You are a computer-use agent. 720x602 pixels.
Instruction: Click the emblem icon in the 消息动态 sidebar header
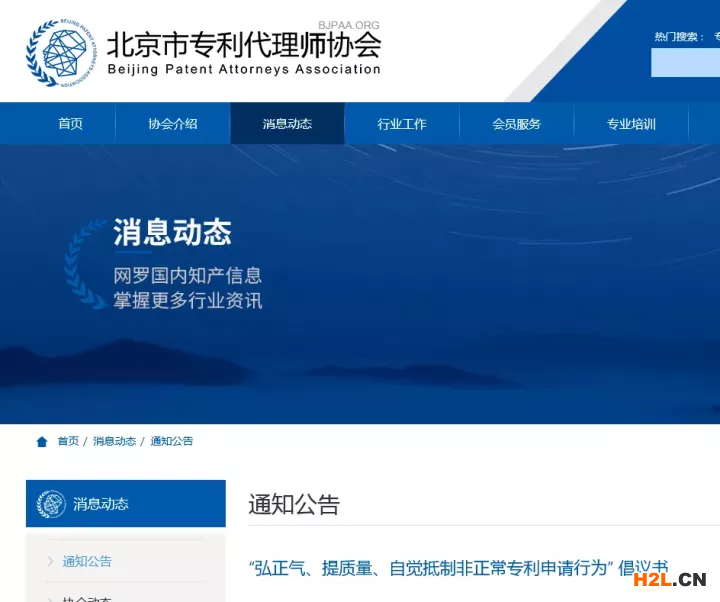(x=51, y=504)
